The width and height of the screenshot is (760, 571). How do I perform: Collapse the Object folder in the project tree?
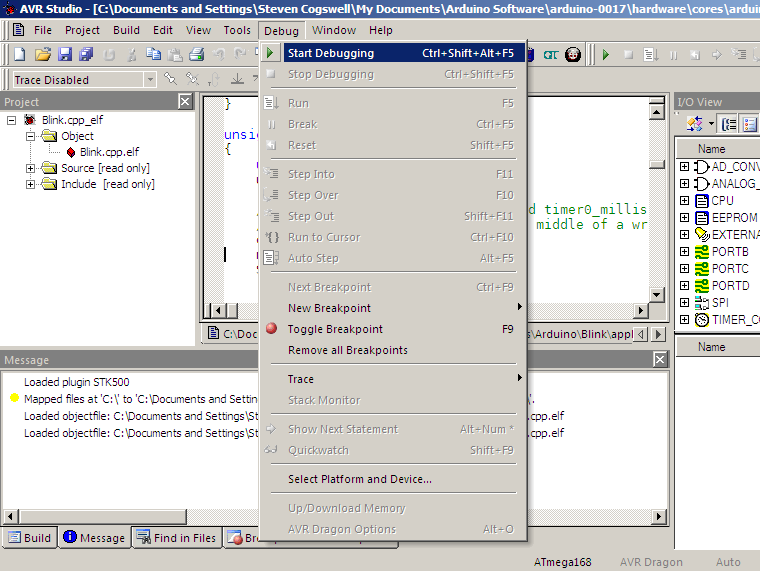(x=31, y=136)
